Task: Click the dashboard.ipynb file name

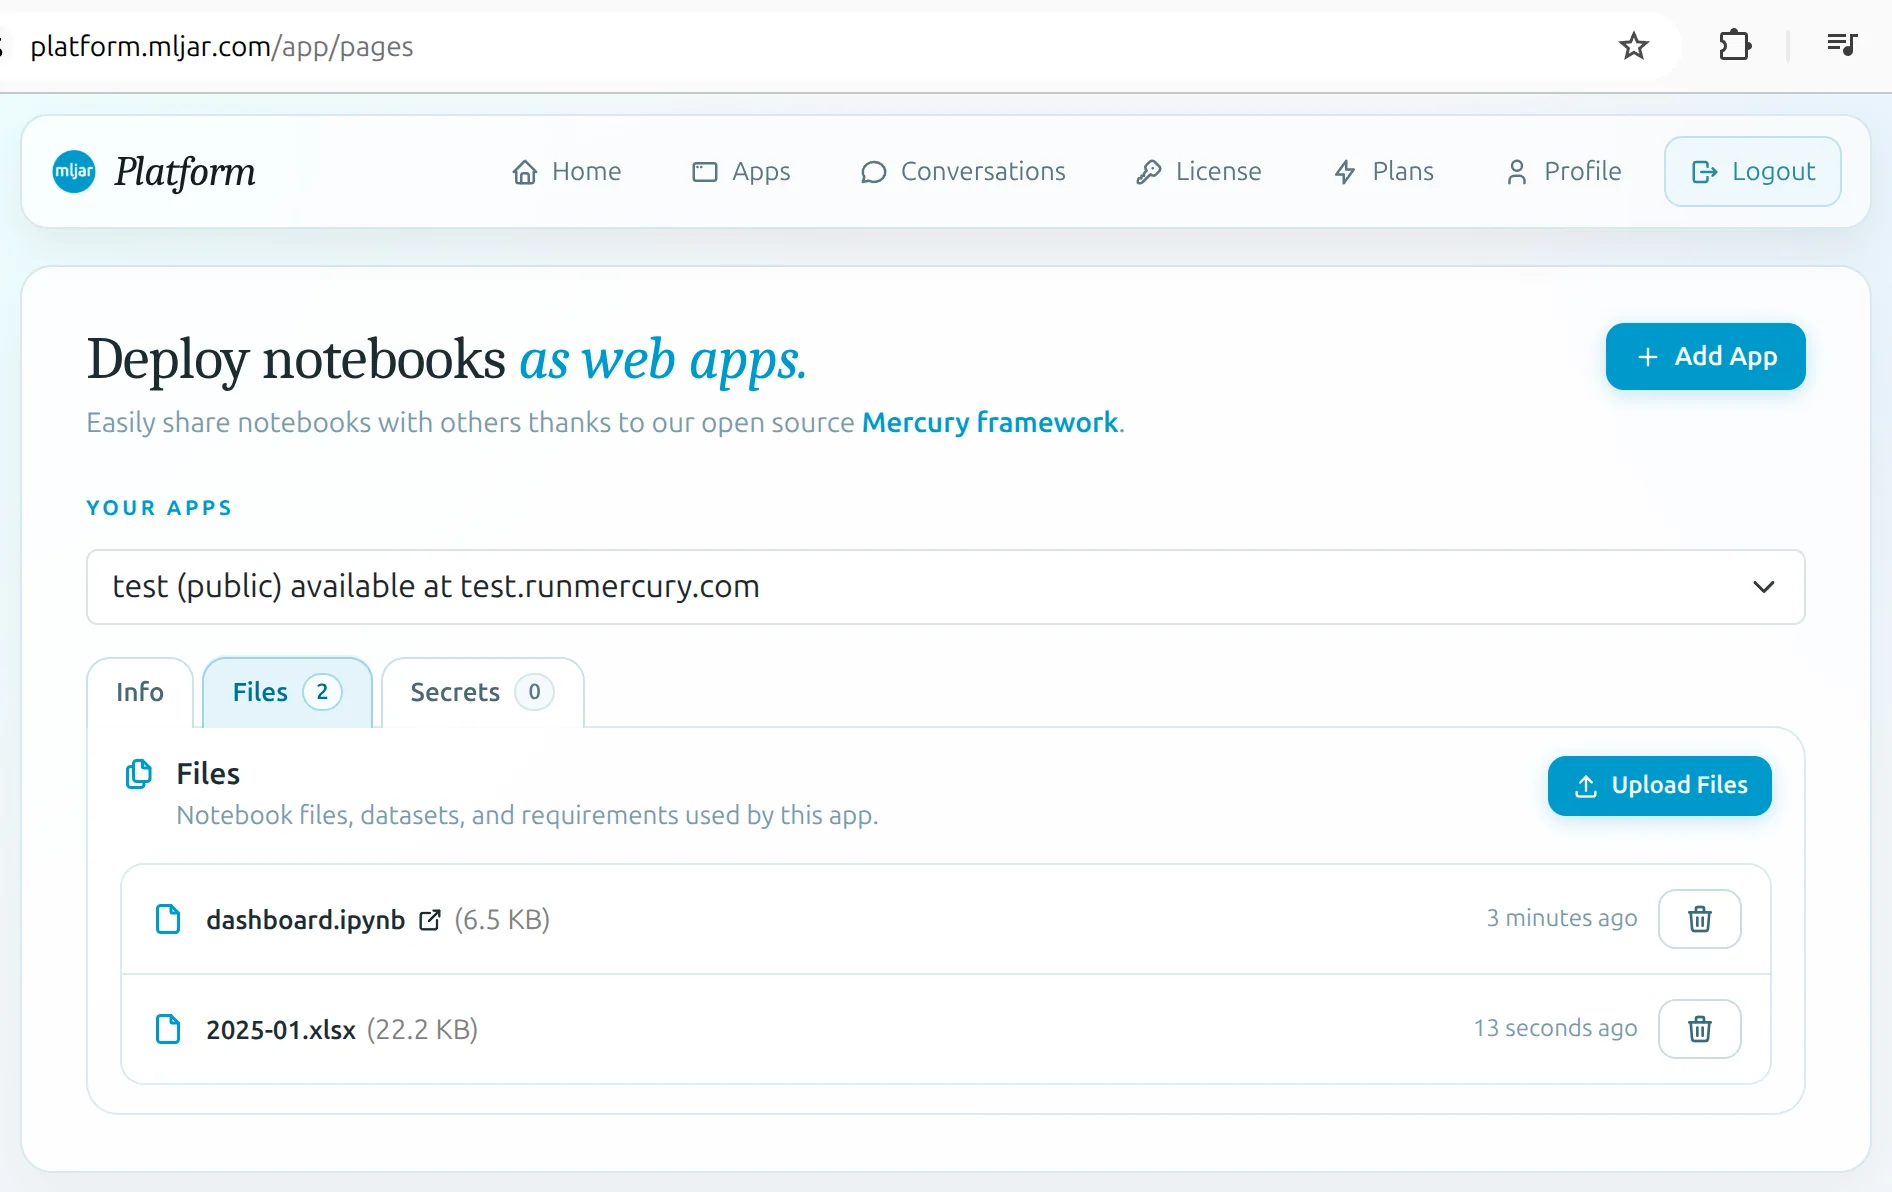Action: coord(306,920)
